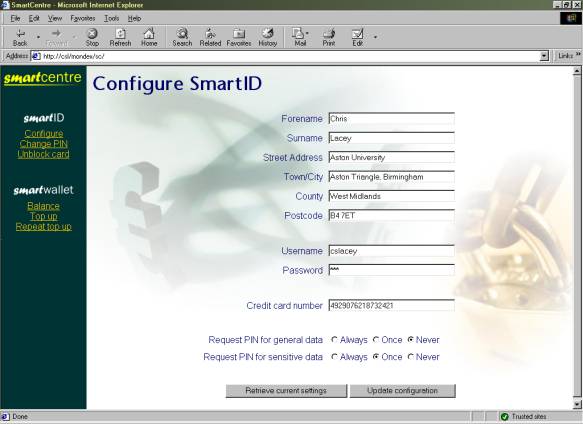Open the Search toolbar icon
The width and height of the screenshot is (583, 424).
click(x=182, y=37)
